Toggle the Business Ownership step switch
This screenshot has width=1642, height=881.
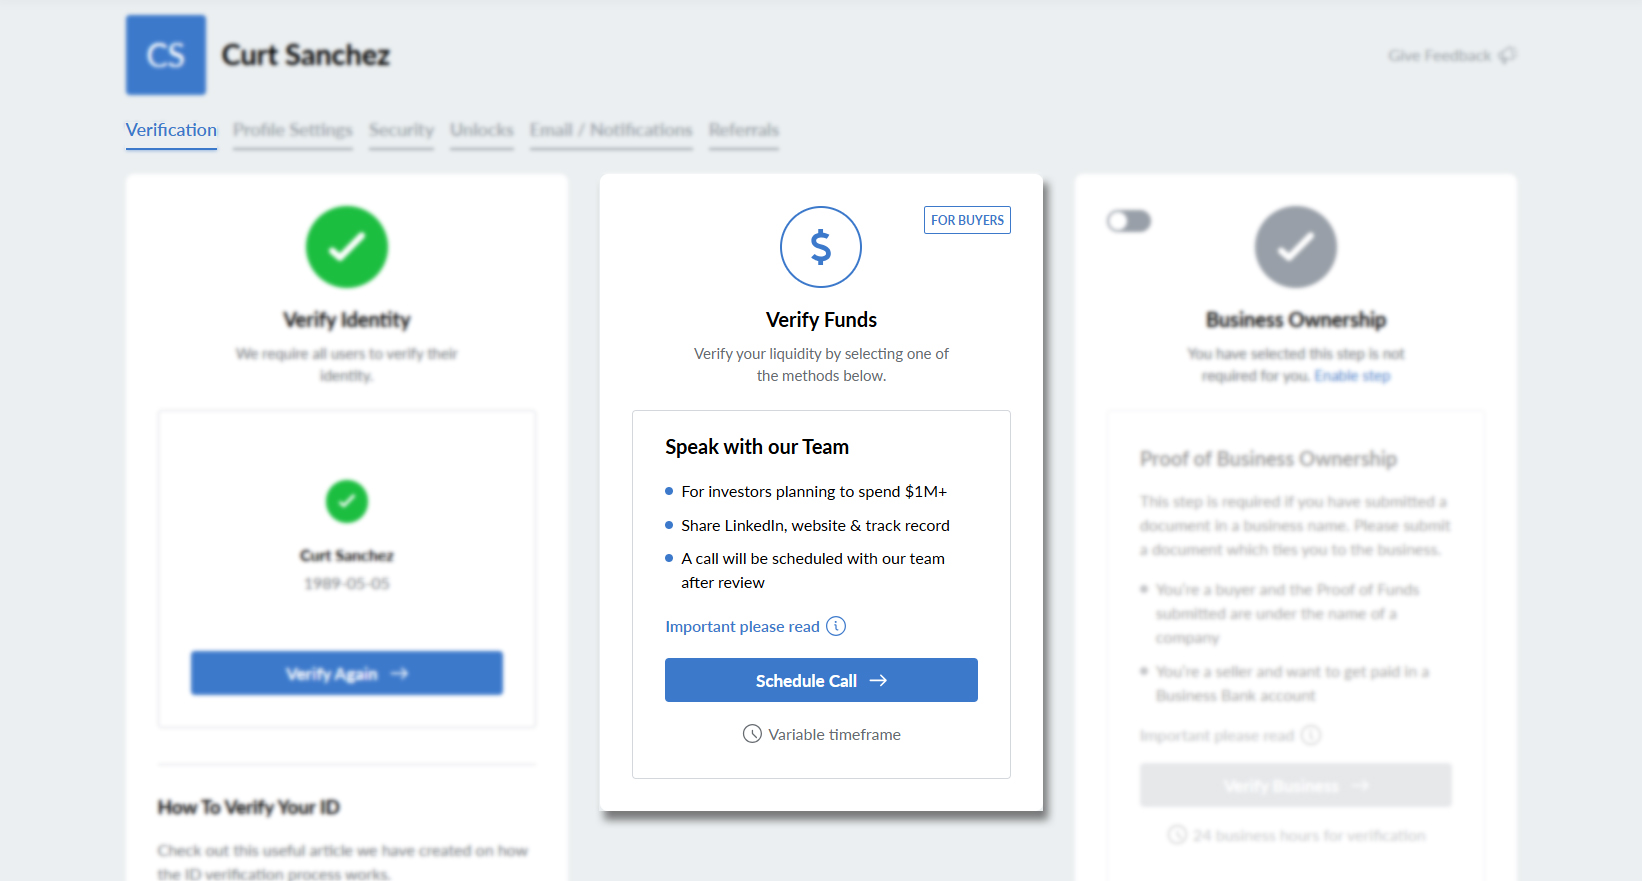pyautogui.click(x=1129, y=221)
